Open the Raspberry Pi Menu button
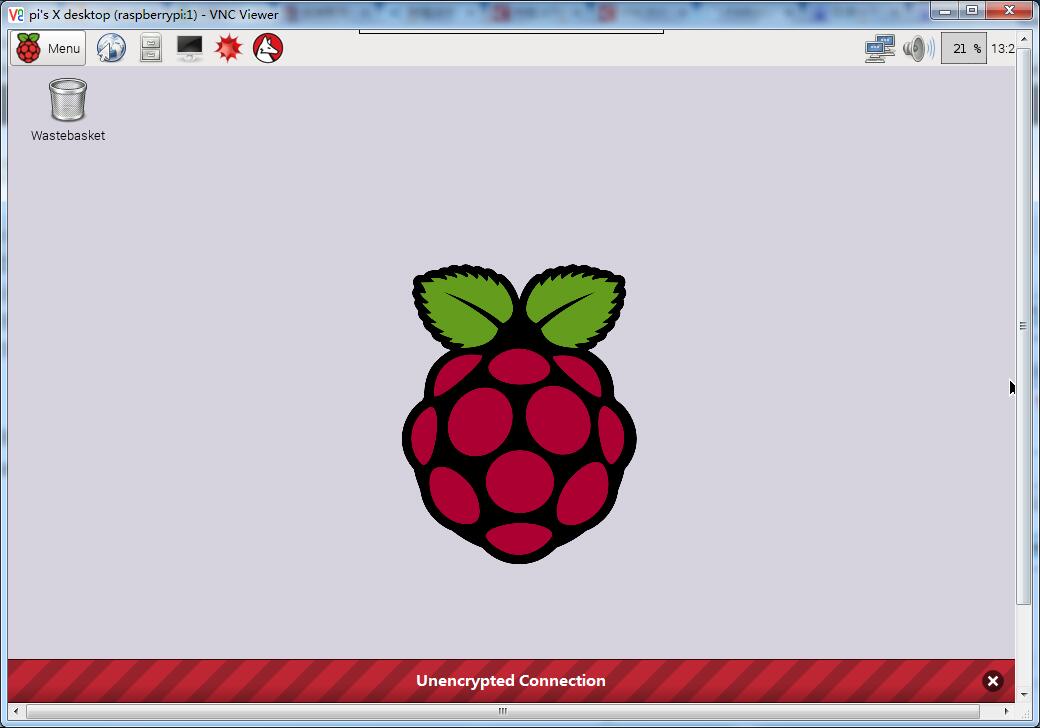This screenshot has width=1040, height=728. (48, 48)
